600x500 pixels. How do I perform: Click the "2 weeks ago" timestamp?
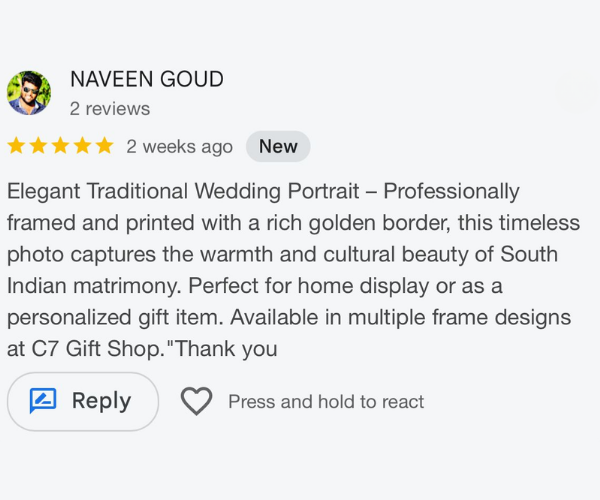coord(179,146)
